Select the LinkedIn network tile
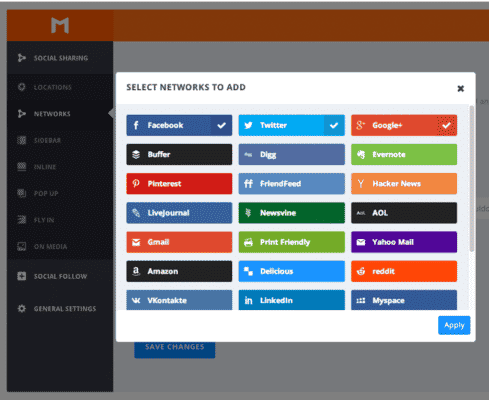489x400 pixels. pyautogui.click(x=292, y=300)
